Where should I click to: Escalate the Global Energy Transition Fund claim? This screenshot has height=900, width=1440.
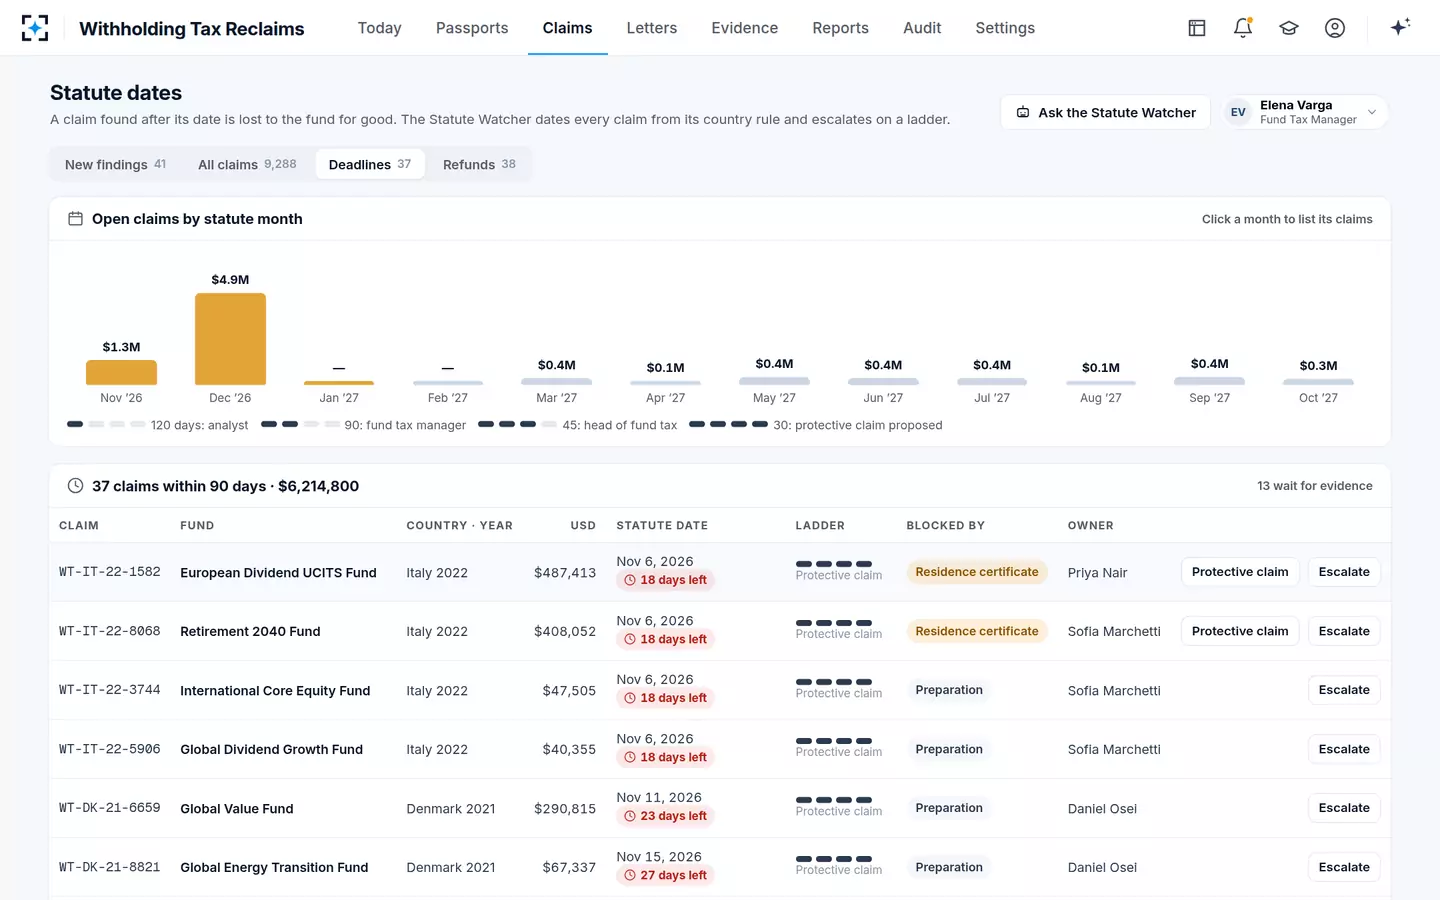coord(1344,867)
